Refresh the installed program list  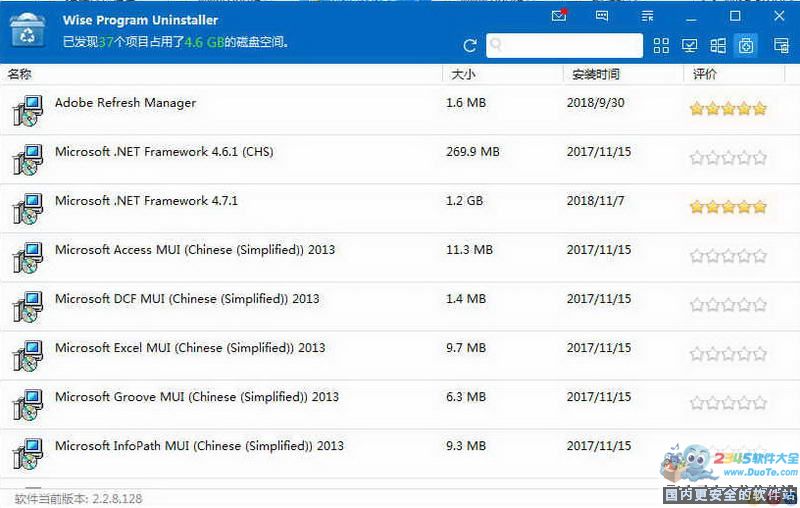(x=470, y=46)
